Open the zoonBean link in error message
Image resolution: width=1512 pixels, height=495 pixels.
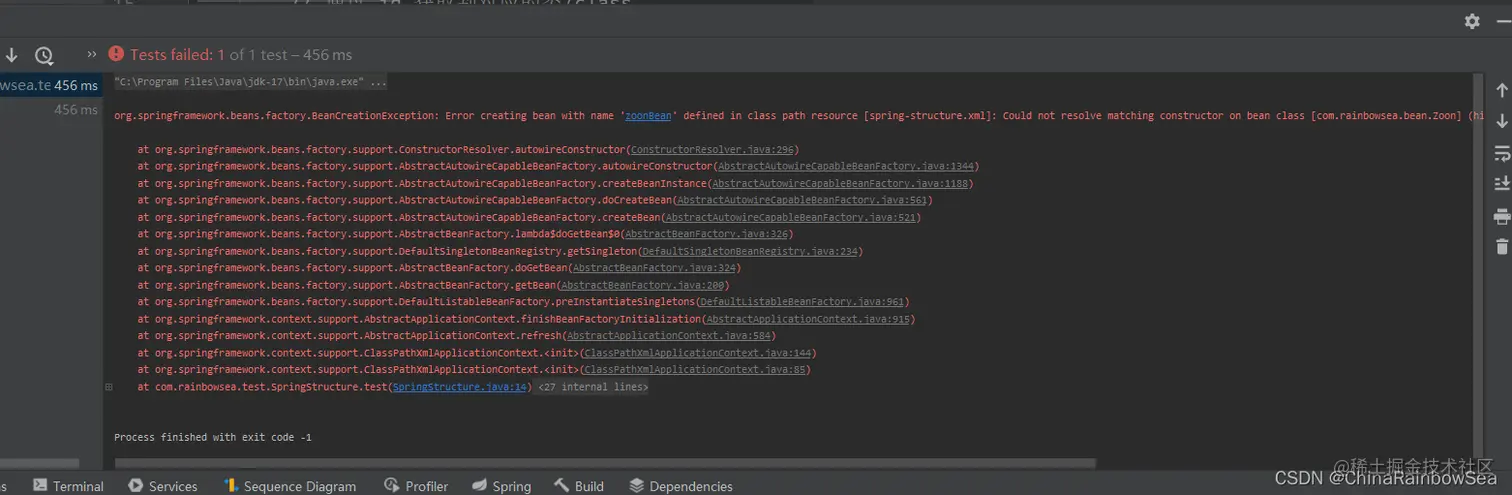[648, 116]
